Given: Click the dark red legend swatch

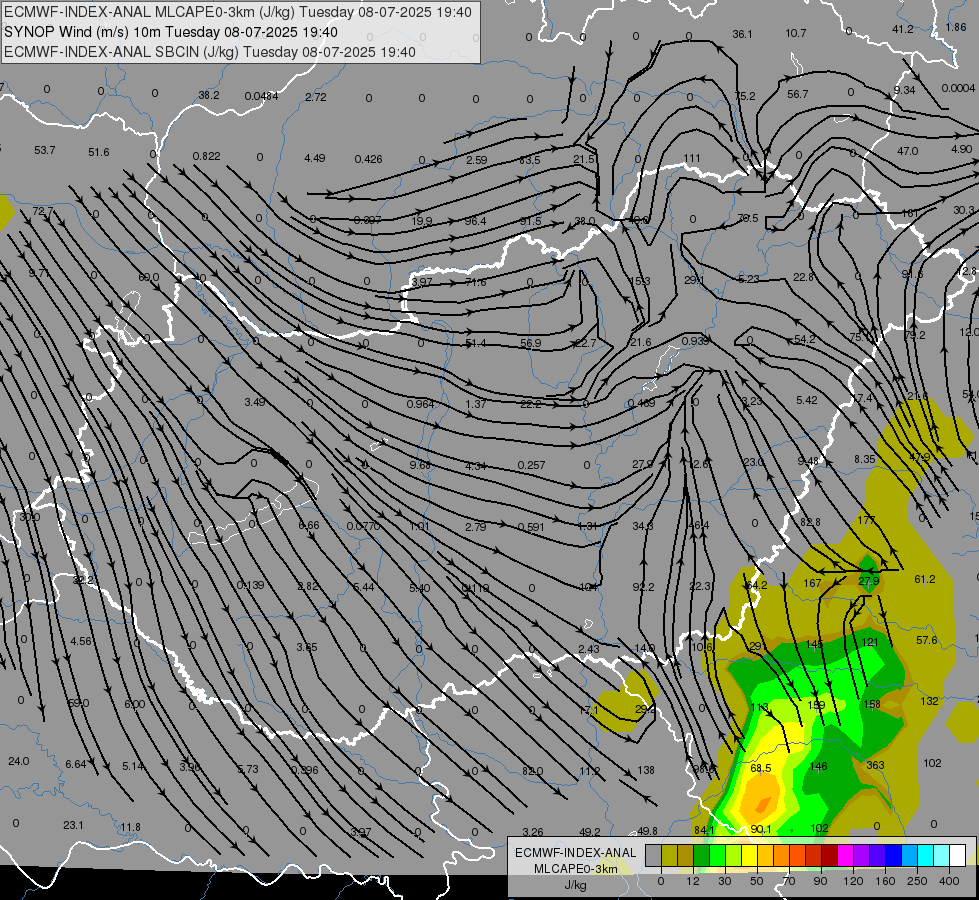Looking at the screenshot, I should [829, 855].
